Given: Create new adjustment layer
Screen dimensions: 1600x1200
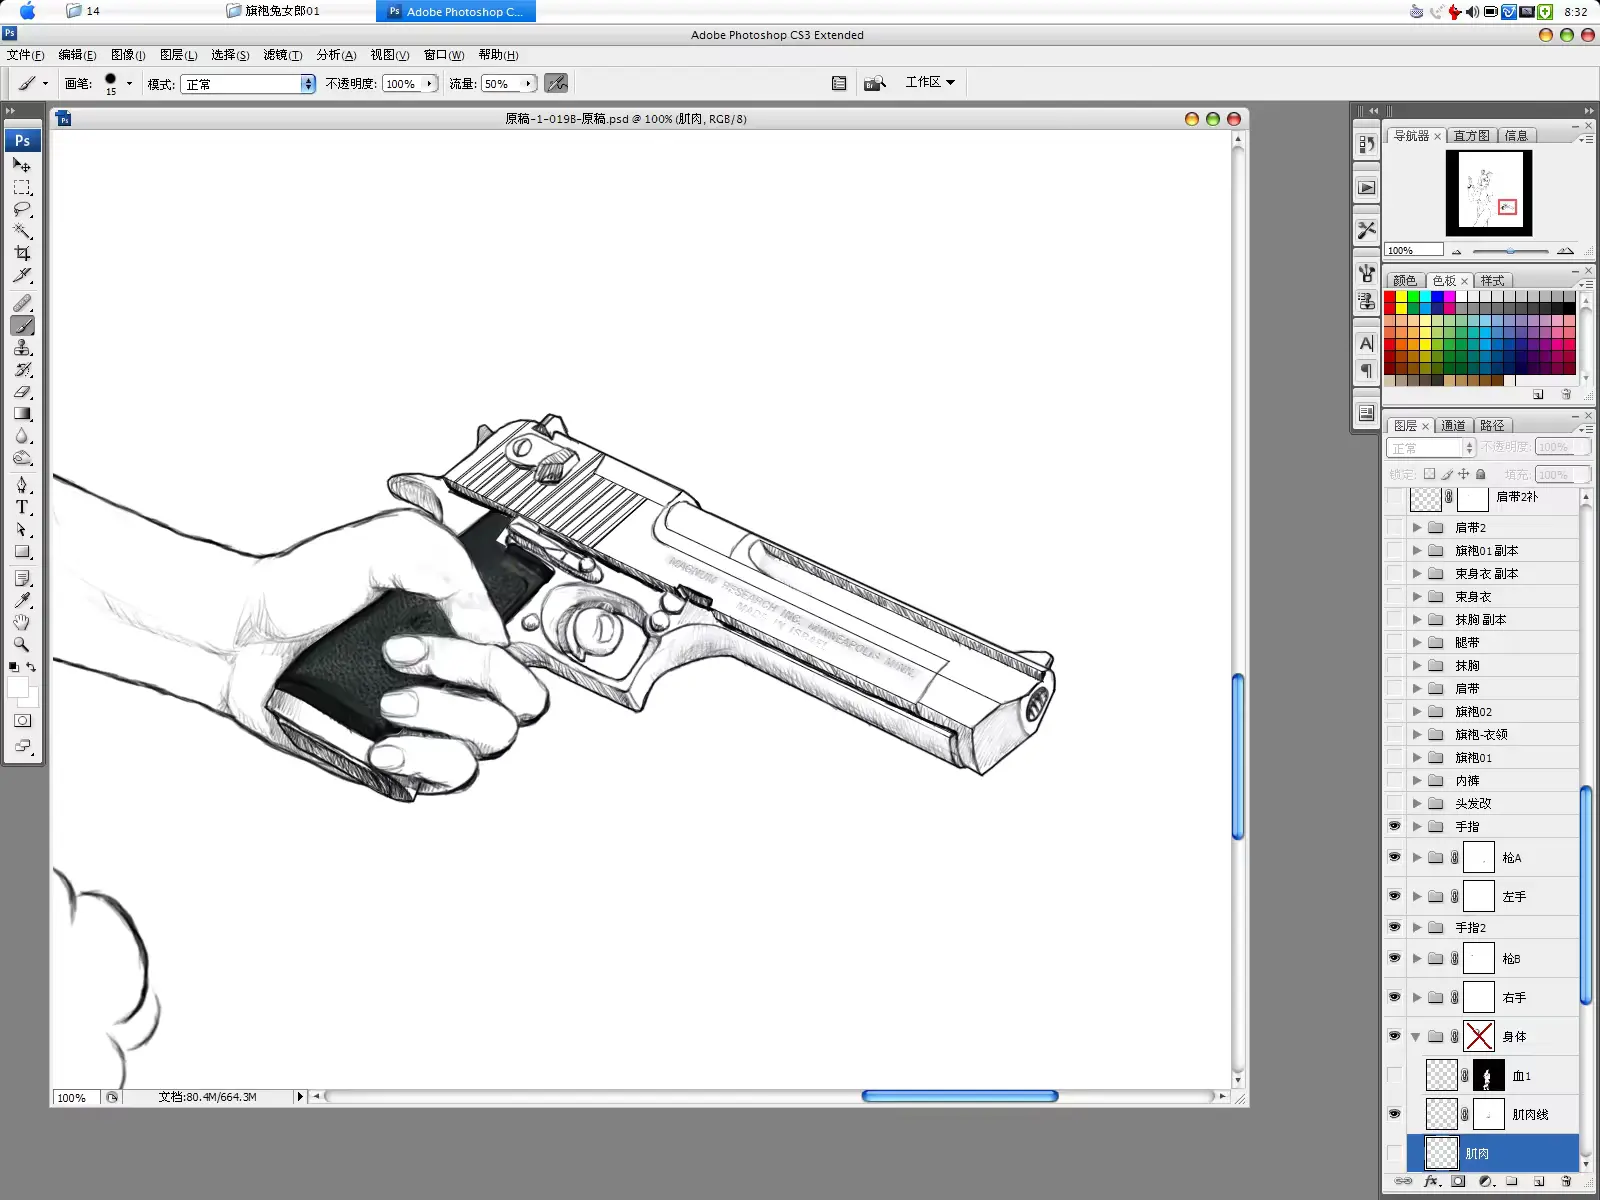Looking at the screenshot, I should tap(1485, 1181).
